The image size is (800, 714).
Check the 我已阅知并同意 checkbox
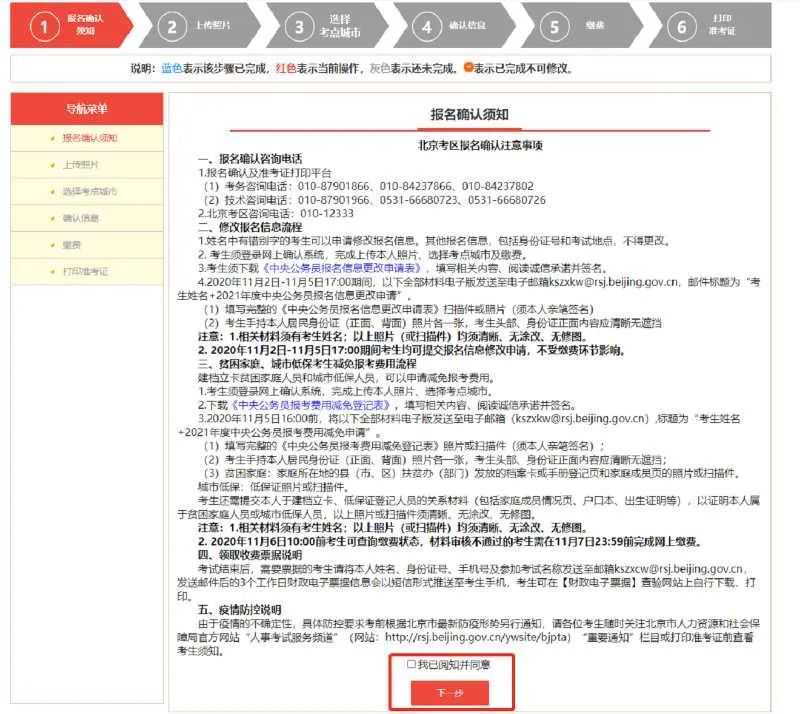pyautogui.click(x=411, y=664)
